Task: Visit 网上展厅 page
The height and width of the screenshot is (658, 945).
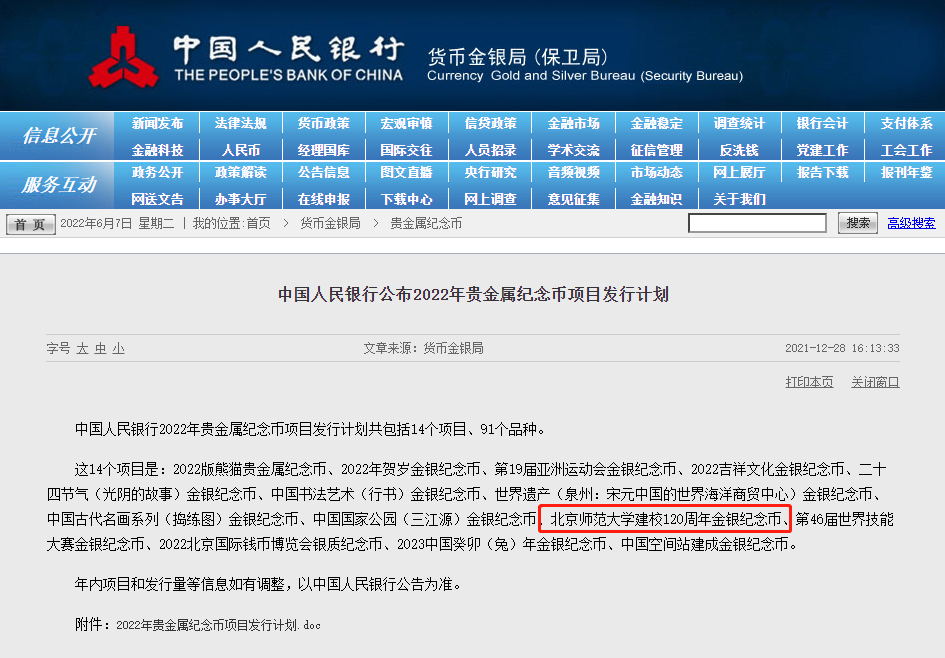Action: point(739,172)
